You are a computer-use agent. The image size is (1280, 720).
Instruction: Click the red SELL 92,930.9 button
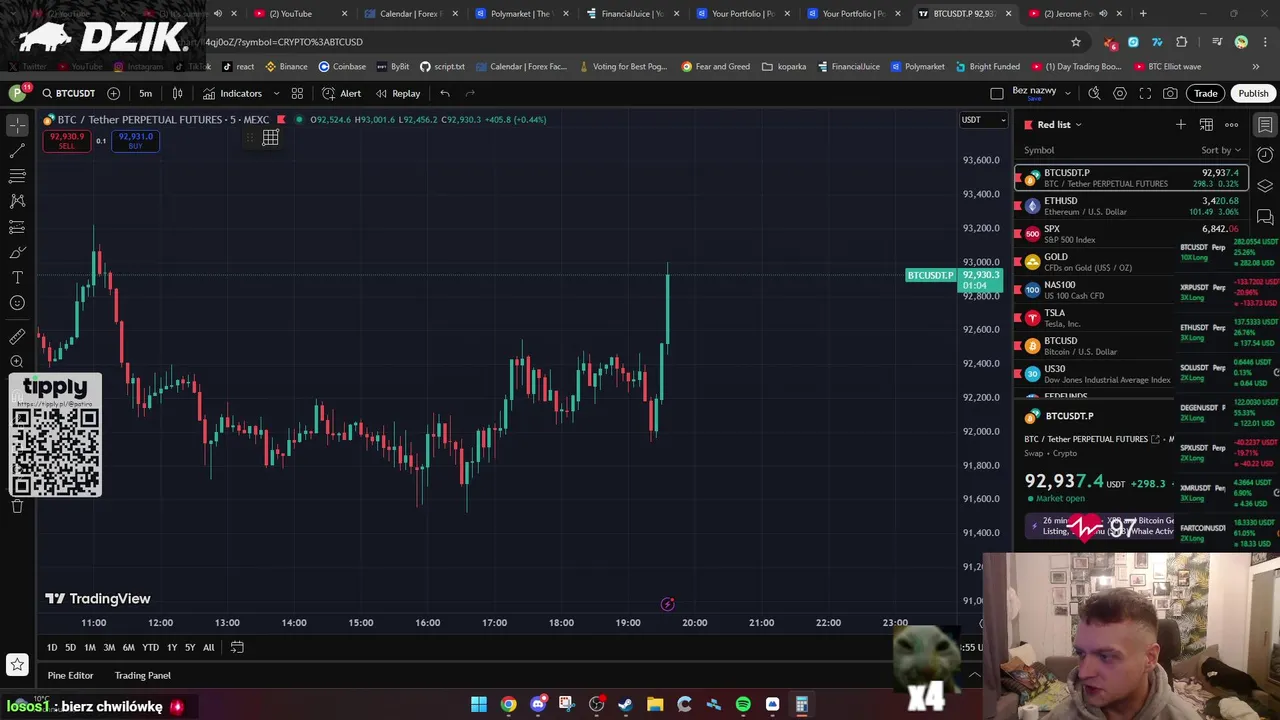pos(66,141)
